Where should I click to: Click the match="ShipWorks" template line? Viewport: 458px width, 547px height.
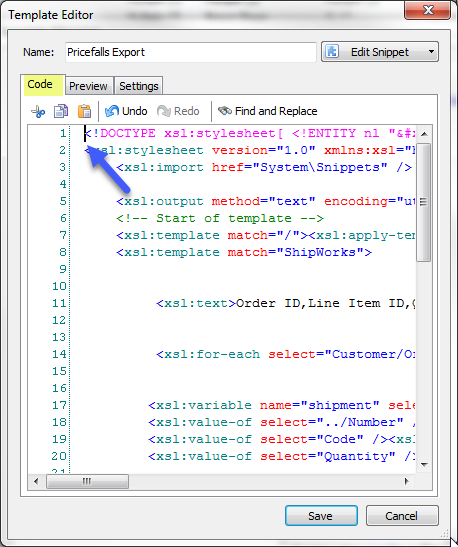click(244, 252)
